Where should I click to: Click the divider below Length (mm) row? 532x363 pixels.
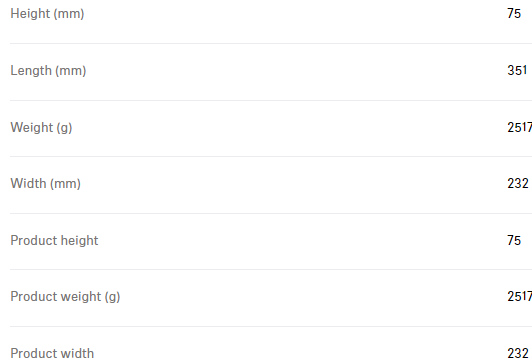click(x=271, y=100)
